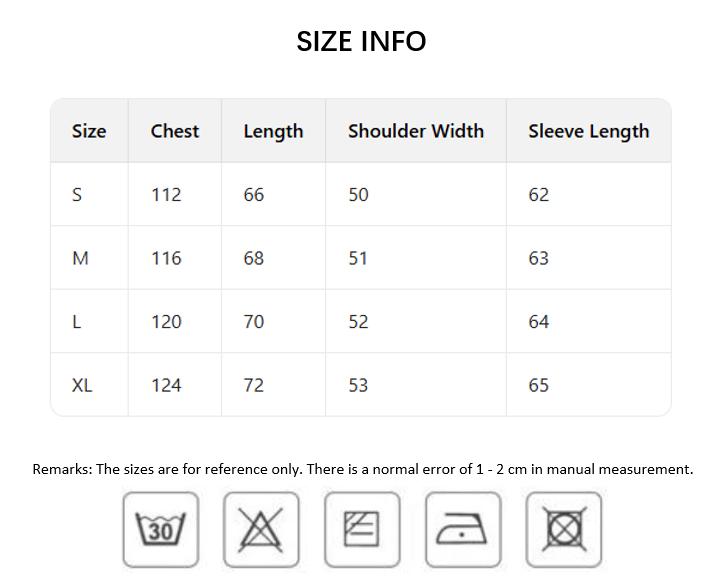Click the Length column header

(273, 131)
